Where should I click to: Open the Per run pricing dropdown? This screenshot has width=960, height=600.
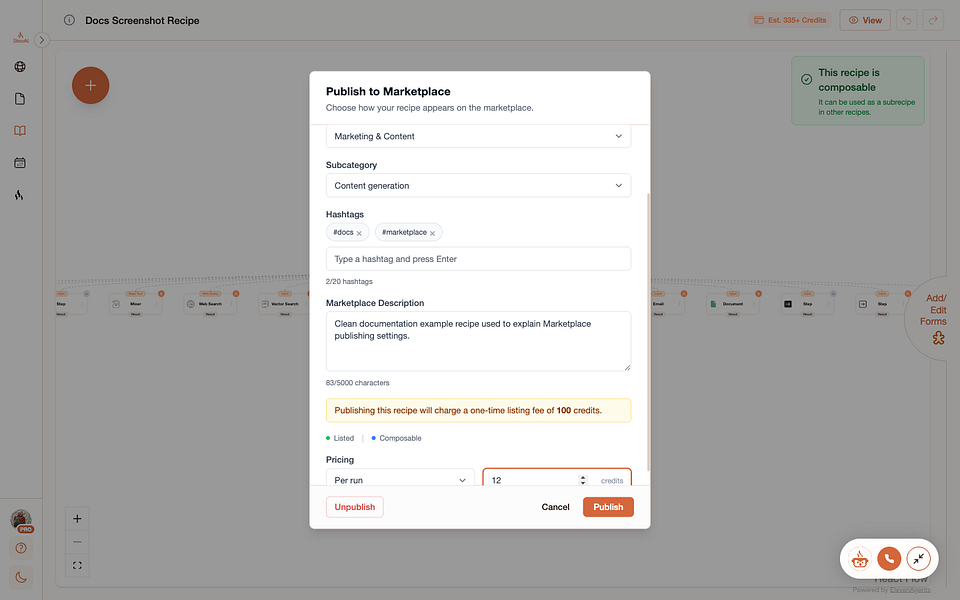click(400, 478)
